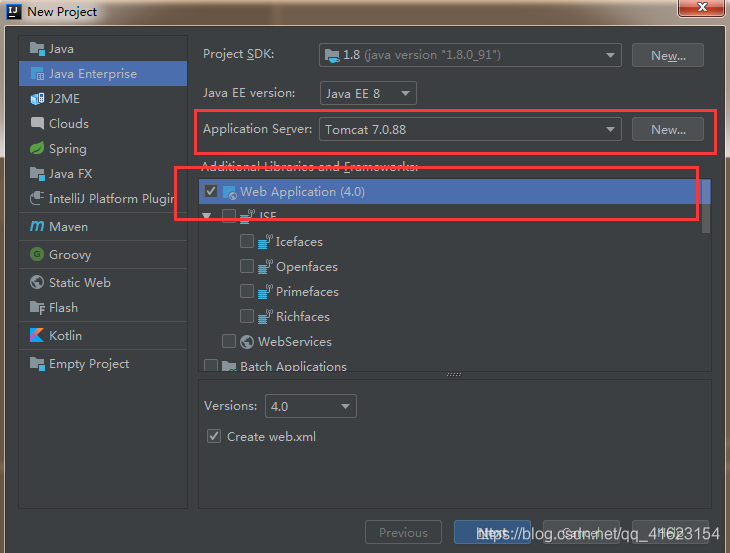The image size is (730, 553).
Task: Click the IntelliJ IDEA logo in title bar
Action: [x=14, y=11]
